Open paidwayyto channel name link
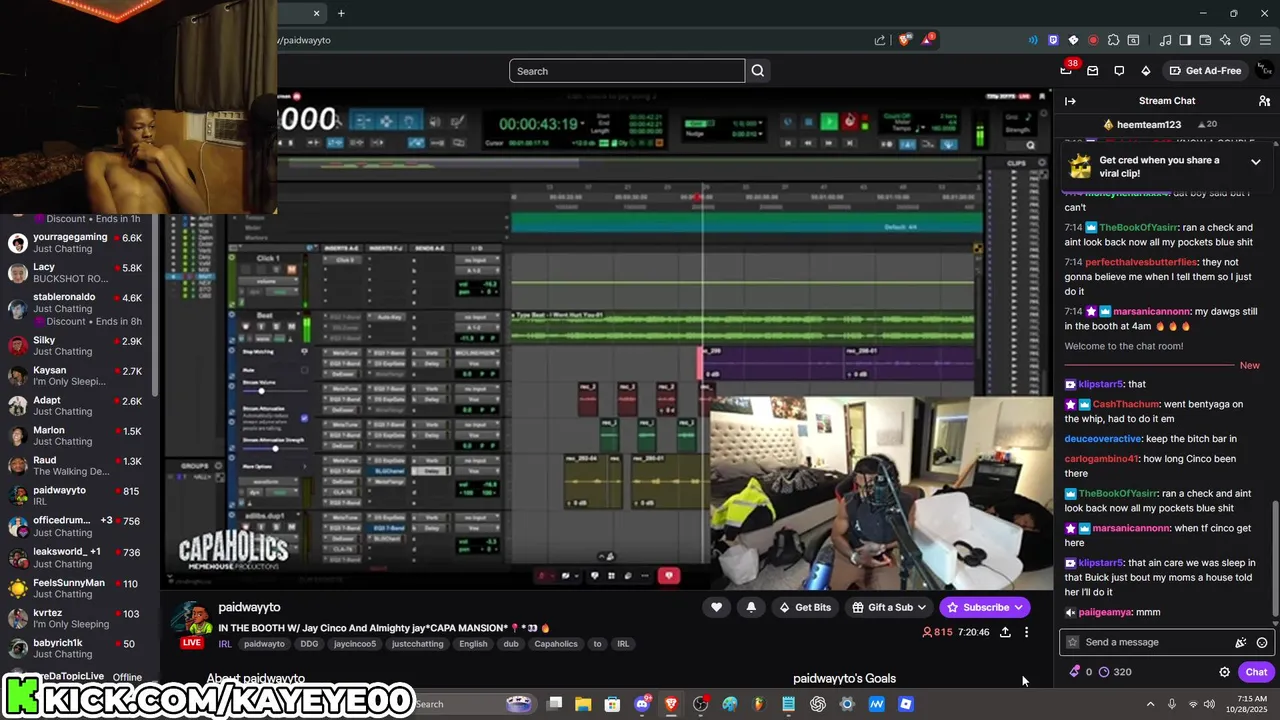This screenshot has height=720, width=1280. point(249,607)
